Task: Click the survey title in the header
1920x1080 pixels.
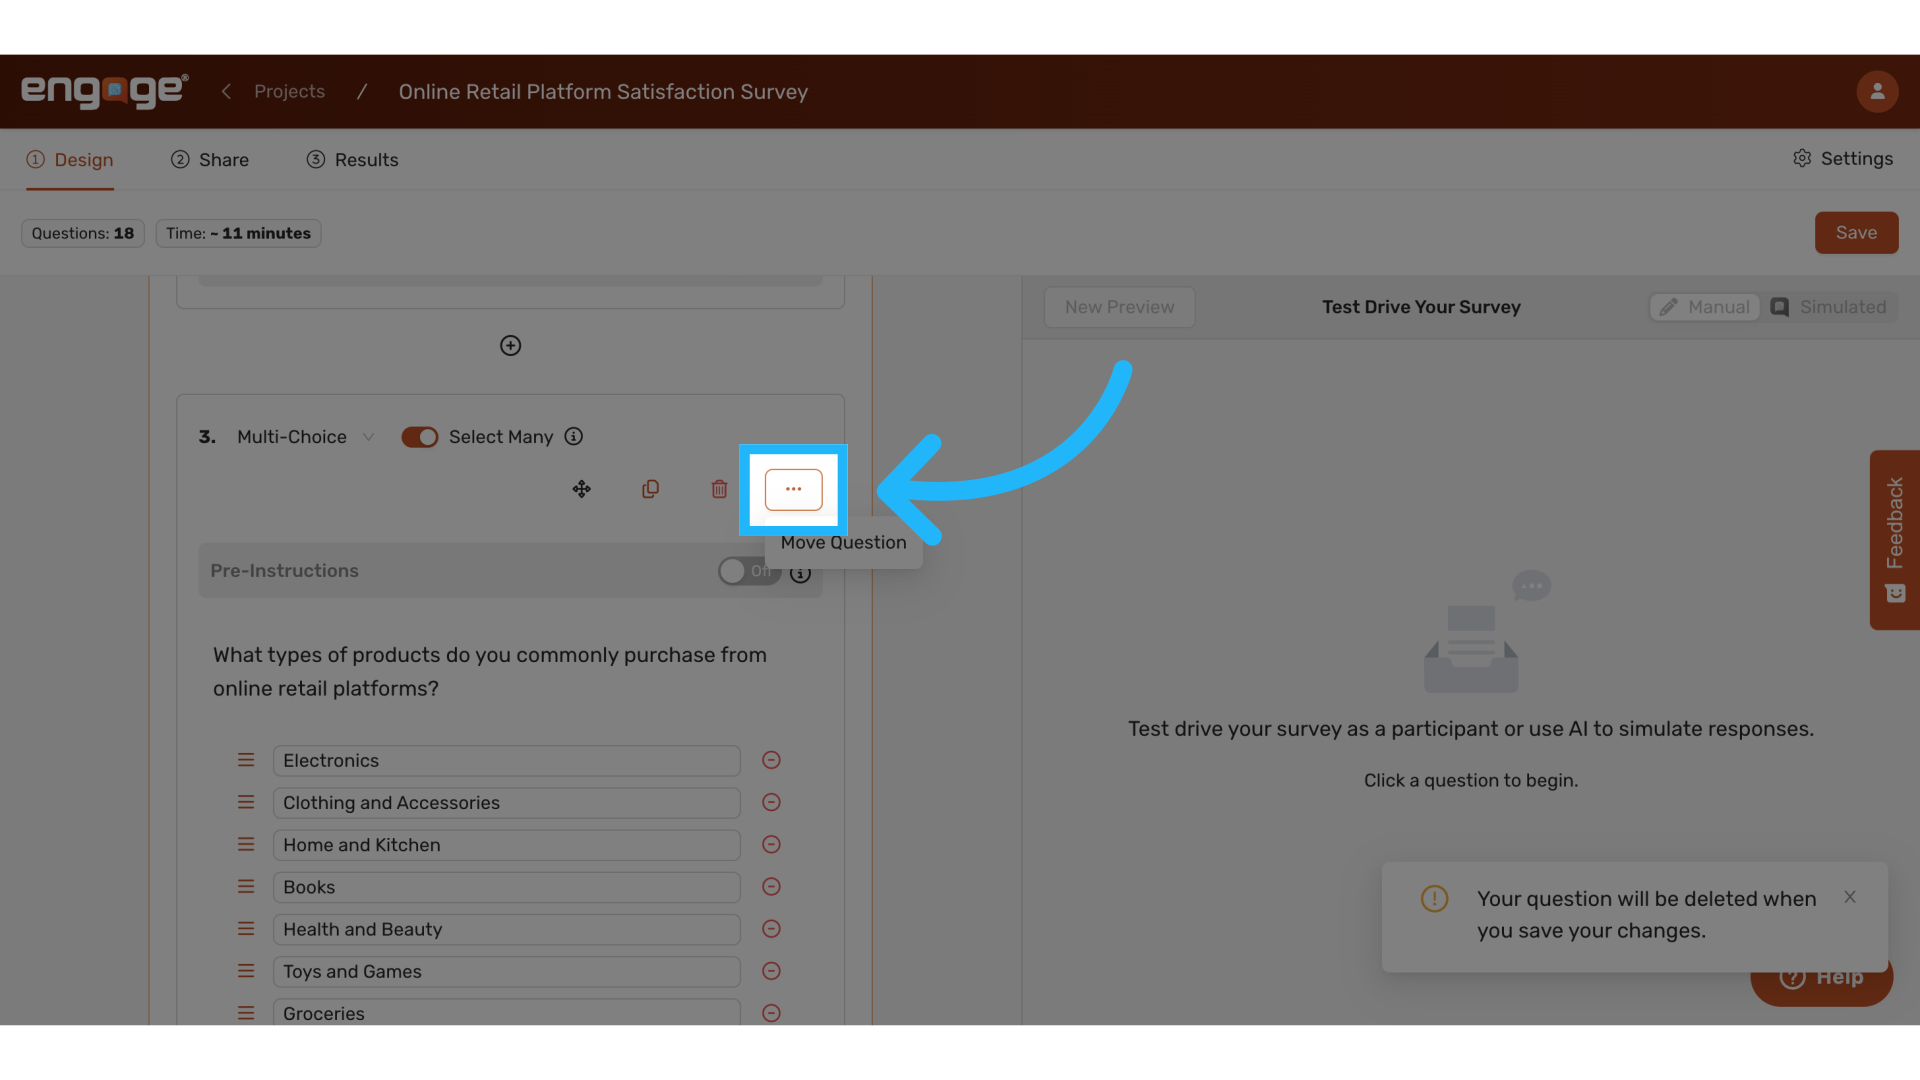Action: coord(603,92)
